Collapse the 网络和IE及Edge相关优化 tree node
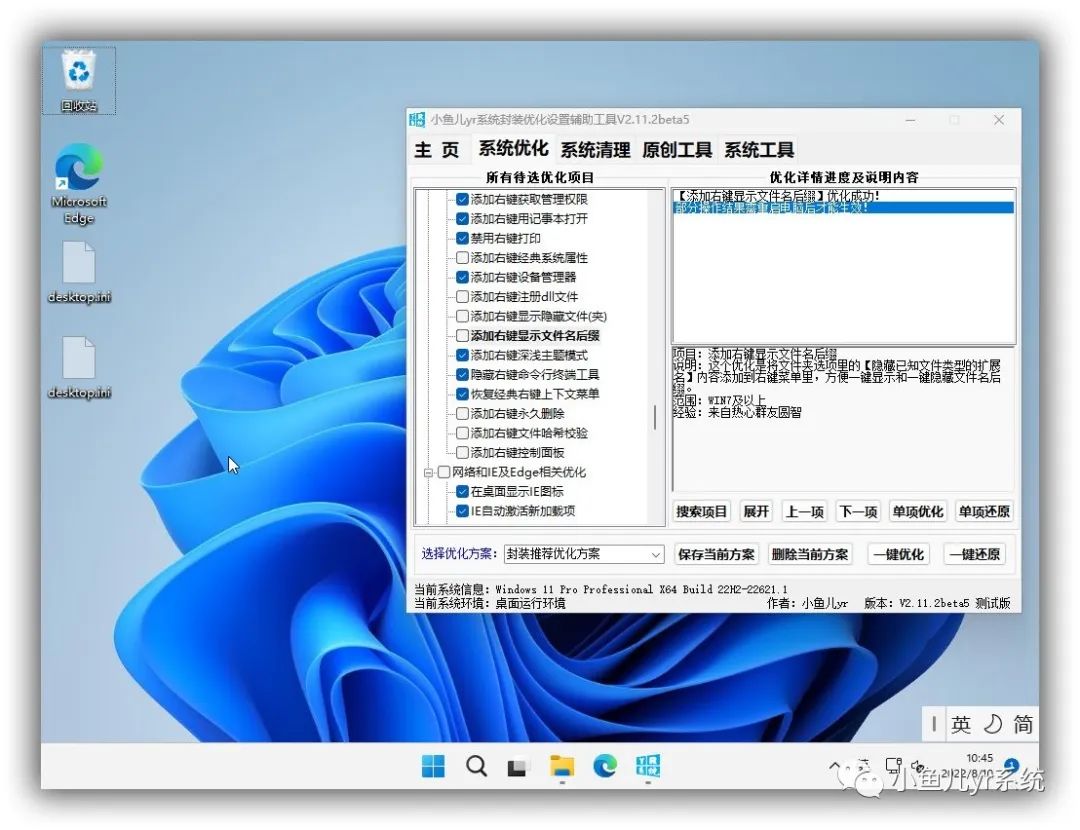Screen dimensions: 1080x830 pyautogui.click(x=428, y=473)
